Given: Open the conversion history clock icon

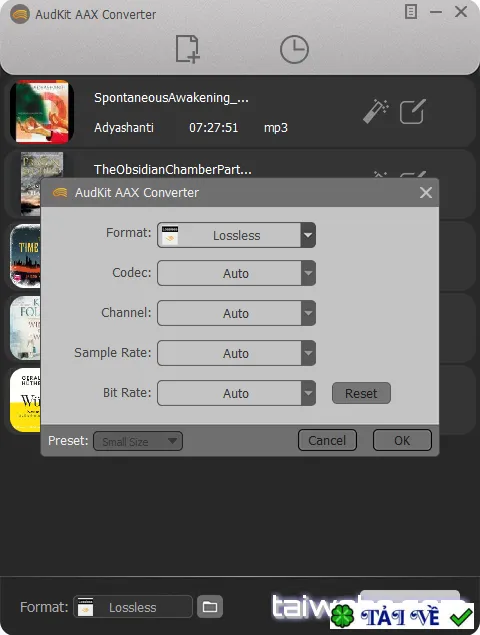Looking at the screenshot, I should [294, 49].
